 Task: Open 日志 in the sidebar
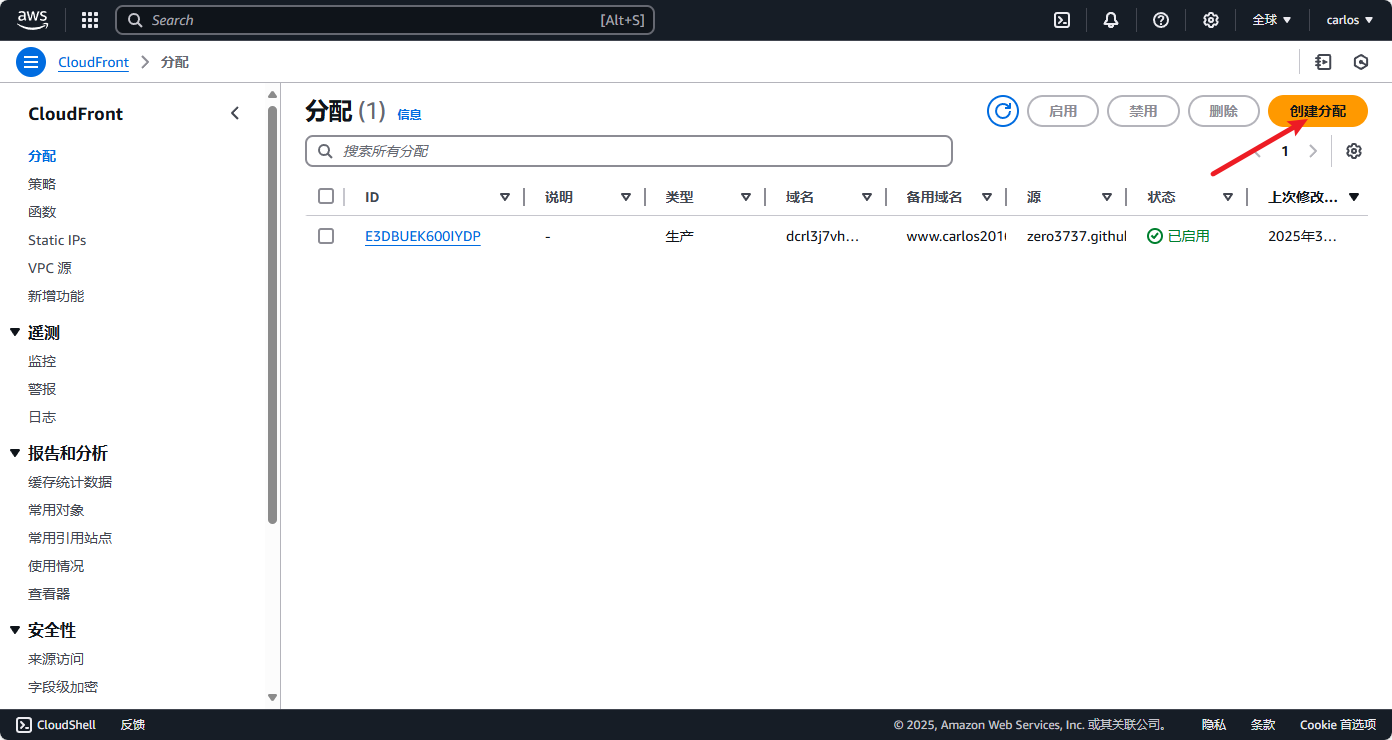coord(42,417)
